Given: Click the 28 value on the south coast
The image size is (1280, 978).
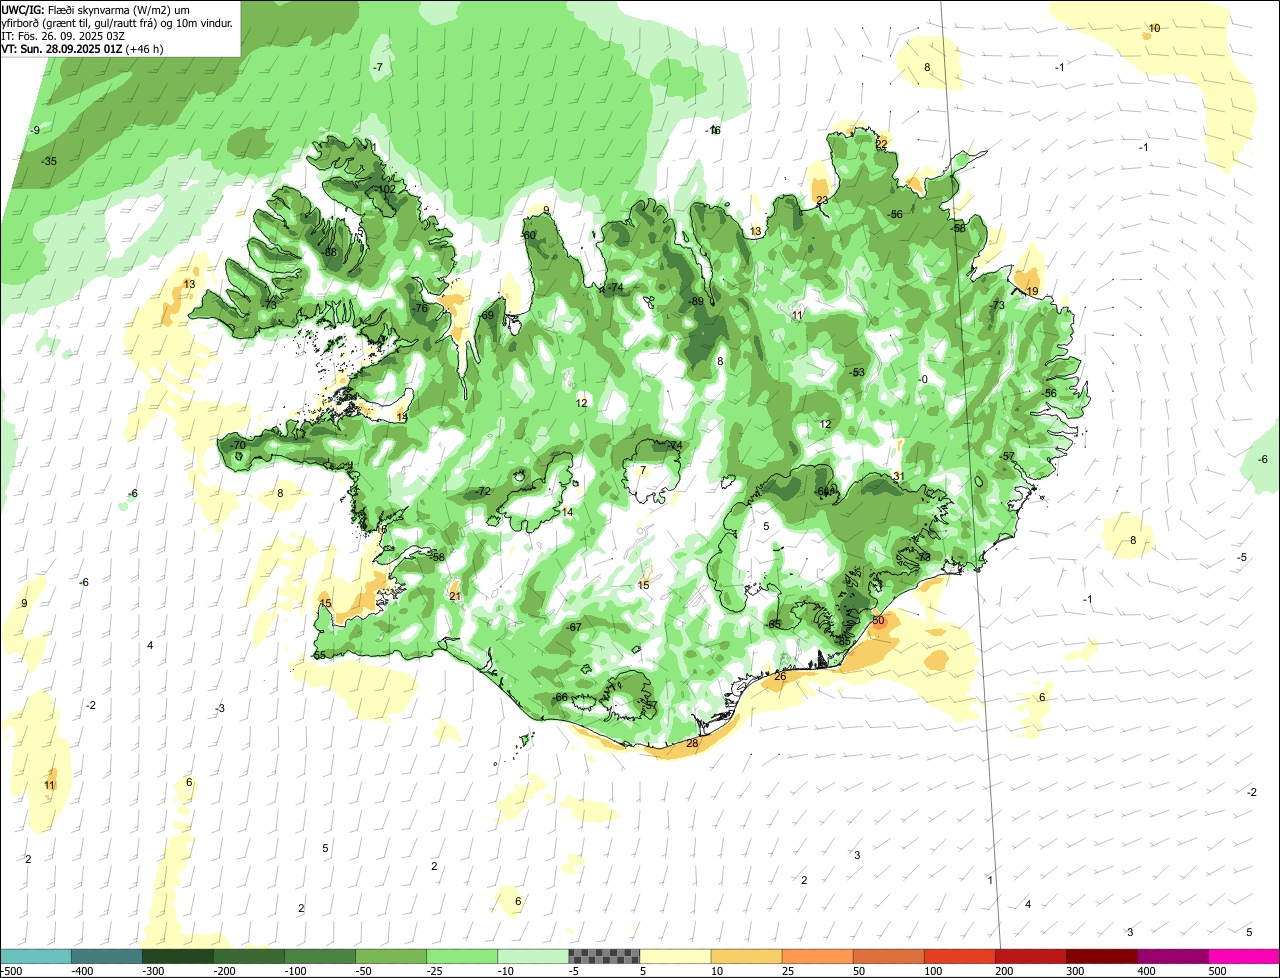Looking at the screenshot, I should (x=692, y=743).
